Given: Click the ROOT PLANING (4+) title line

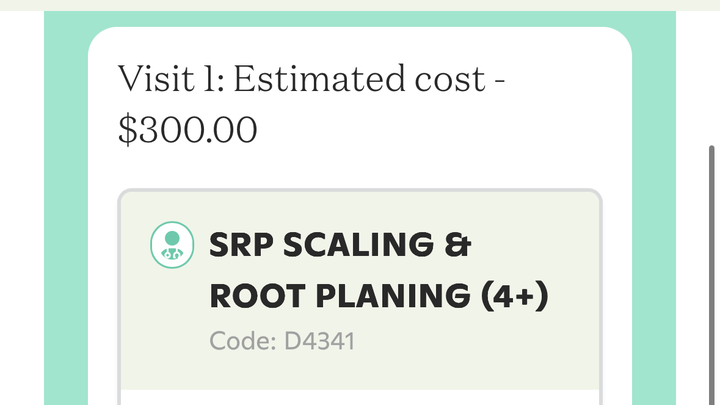Looking at the screenshot, I should [x=379, y=296].
